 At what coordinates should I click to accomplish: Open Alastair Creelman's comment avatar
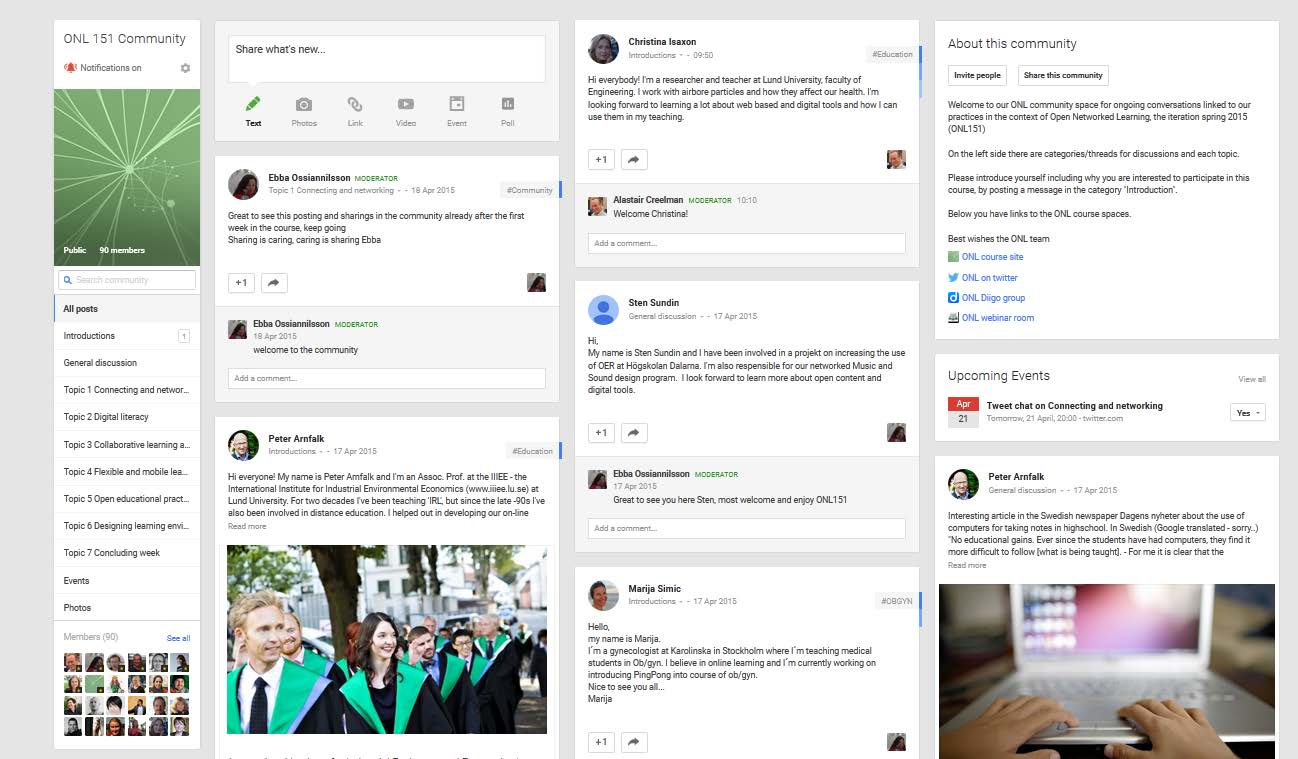tap(597, 206)
